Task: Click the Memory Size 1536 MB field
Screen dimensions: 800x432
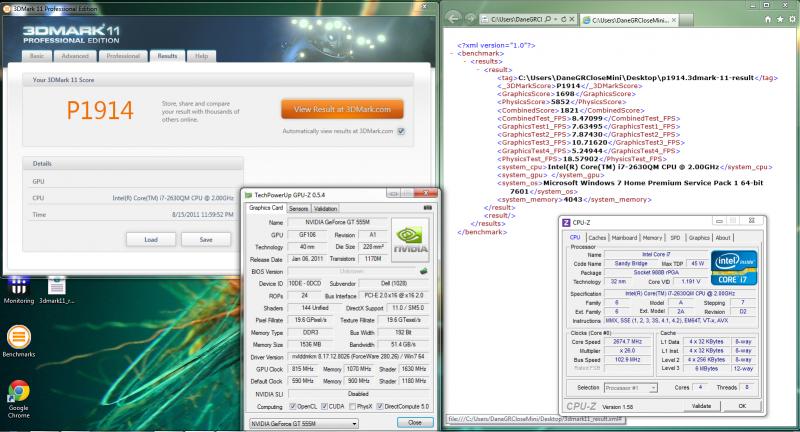Action: point(310,344)
